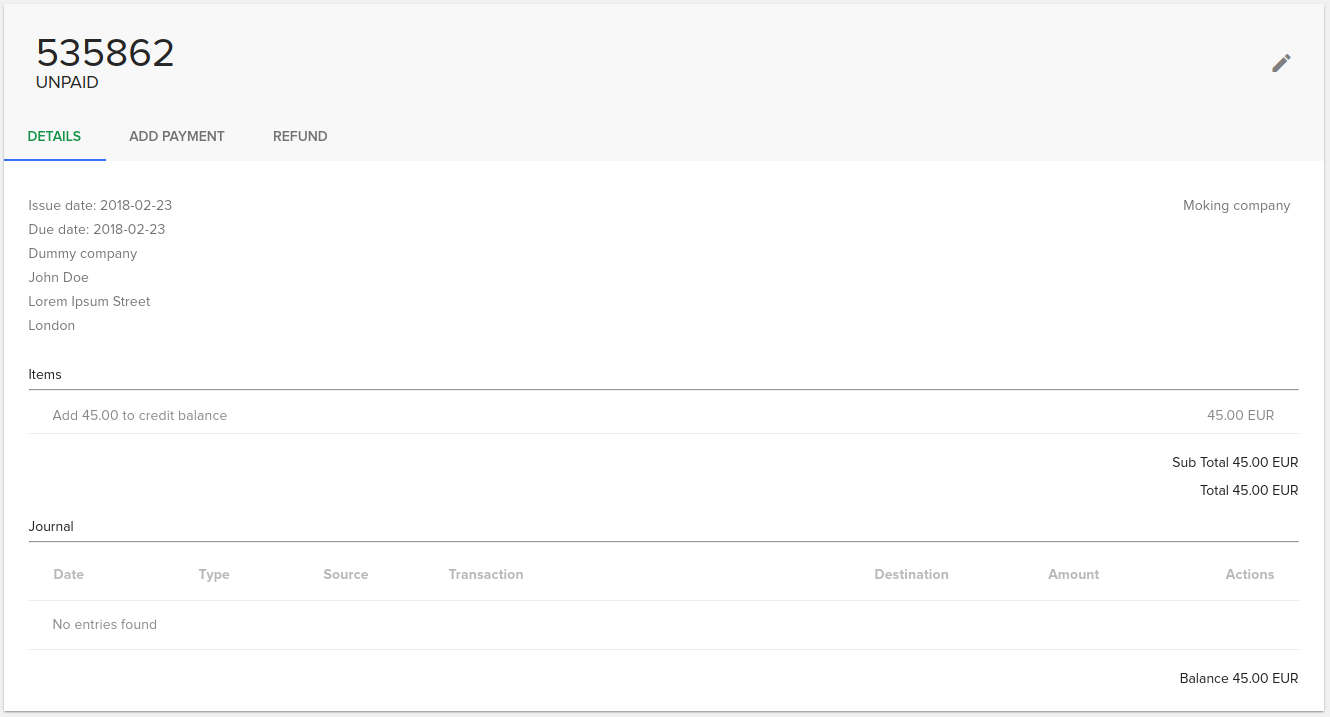Image resolution: width=1330 pixels, height=717 pixels.
Task: Sort the Journal by Date column
Action: (69, 574)
